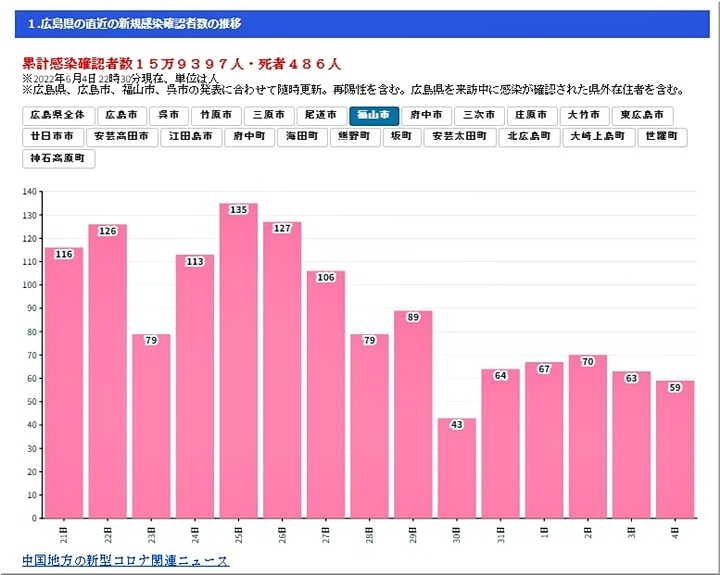Select the highlighted 福山市 button
This screenshot has height=575, width=720.
(374, 115)
